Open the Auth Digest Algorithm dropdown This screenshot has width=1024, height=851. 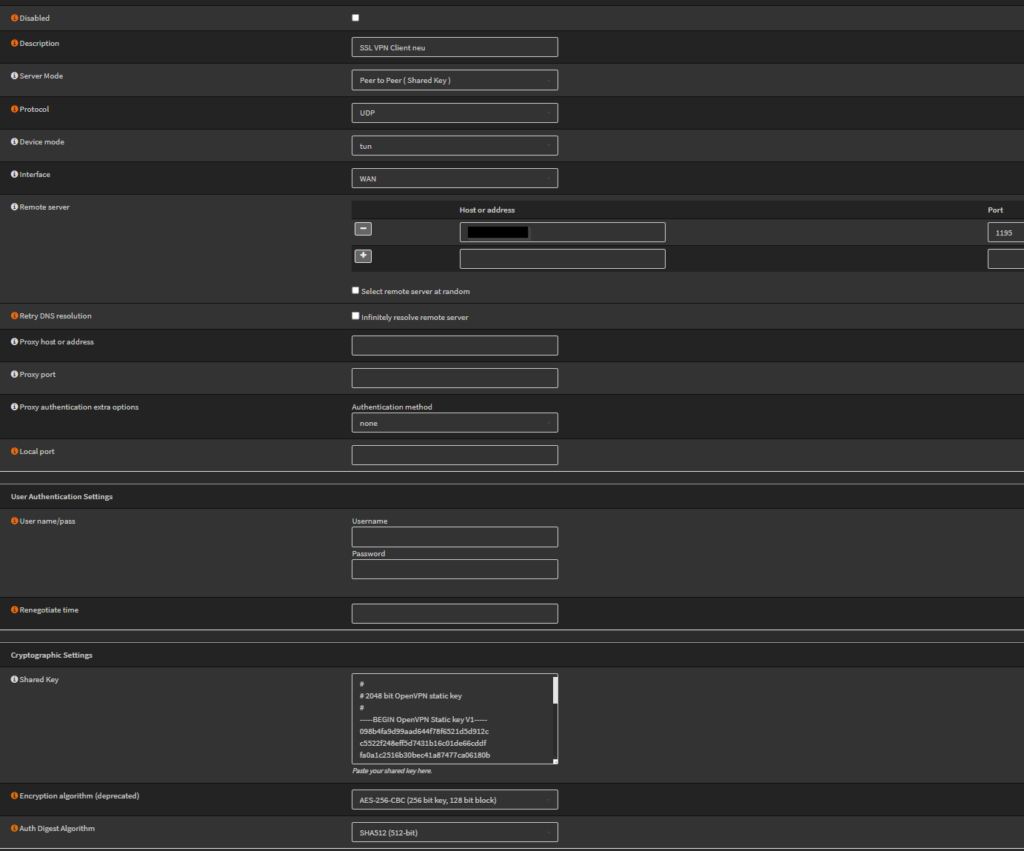pyautogui.click(x=454, y=832)
